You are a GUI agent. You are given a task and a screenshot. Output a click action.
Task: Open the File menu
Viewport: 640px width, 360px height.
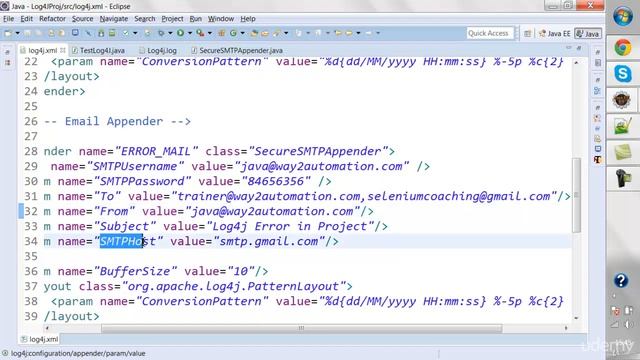click(x=8, y=19)
